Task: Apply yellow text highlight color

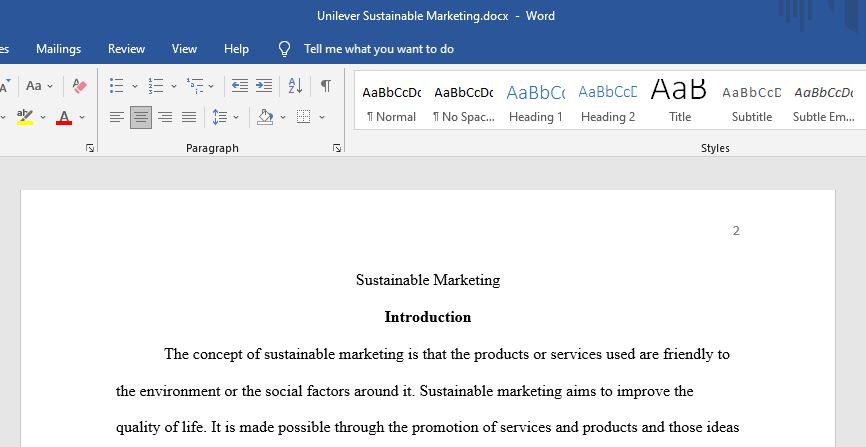Action: pyautogui.click(x=25, y=117)
